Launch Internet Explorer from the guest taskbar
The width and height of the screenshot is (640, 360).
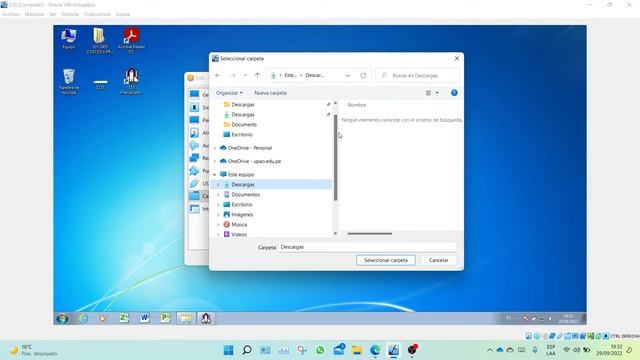tap(83, 318)
